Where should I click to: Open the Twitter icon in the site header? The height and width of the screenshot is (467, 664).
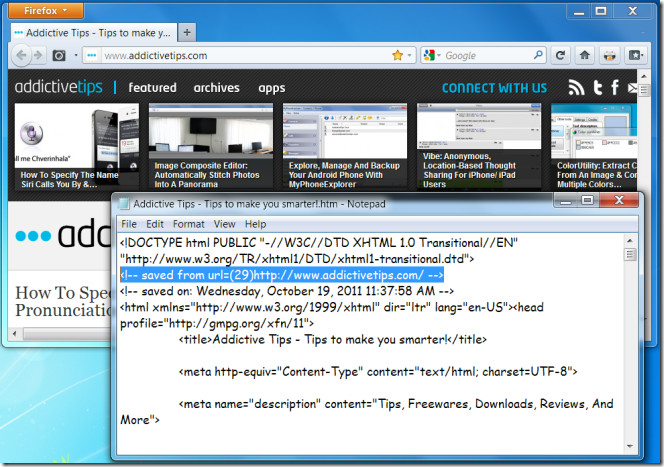point(598,88)
